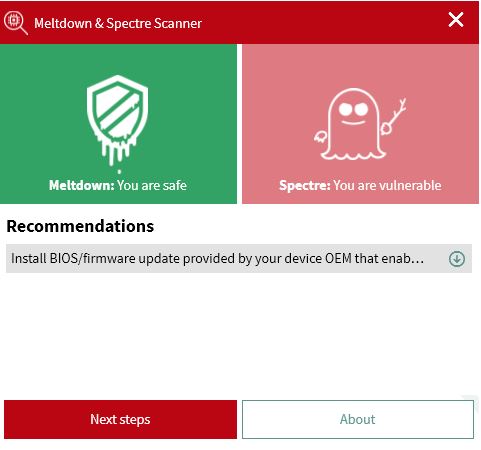This screenshot has width=481, height=450.
Task: Click the 'Meltdown: You are safe' text
Action: (x=118, y=185)
